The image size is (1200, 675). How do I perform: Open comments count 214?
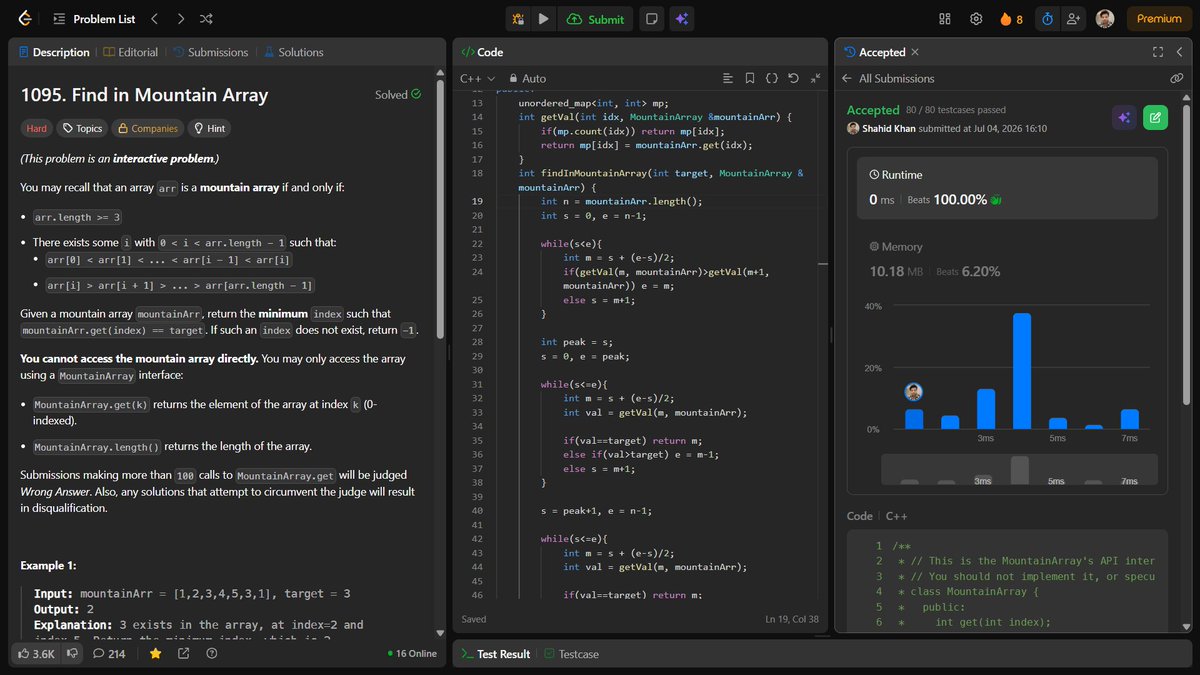[x=109, y=653]
